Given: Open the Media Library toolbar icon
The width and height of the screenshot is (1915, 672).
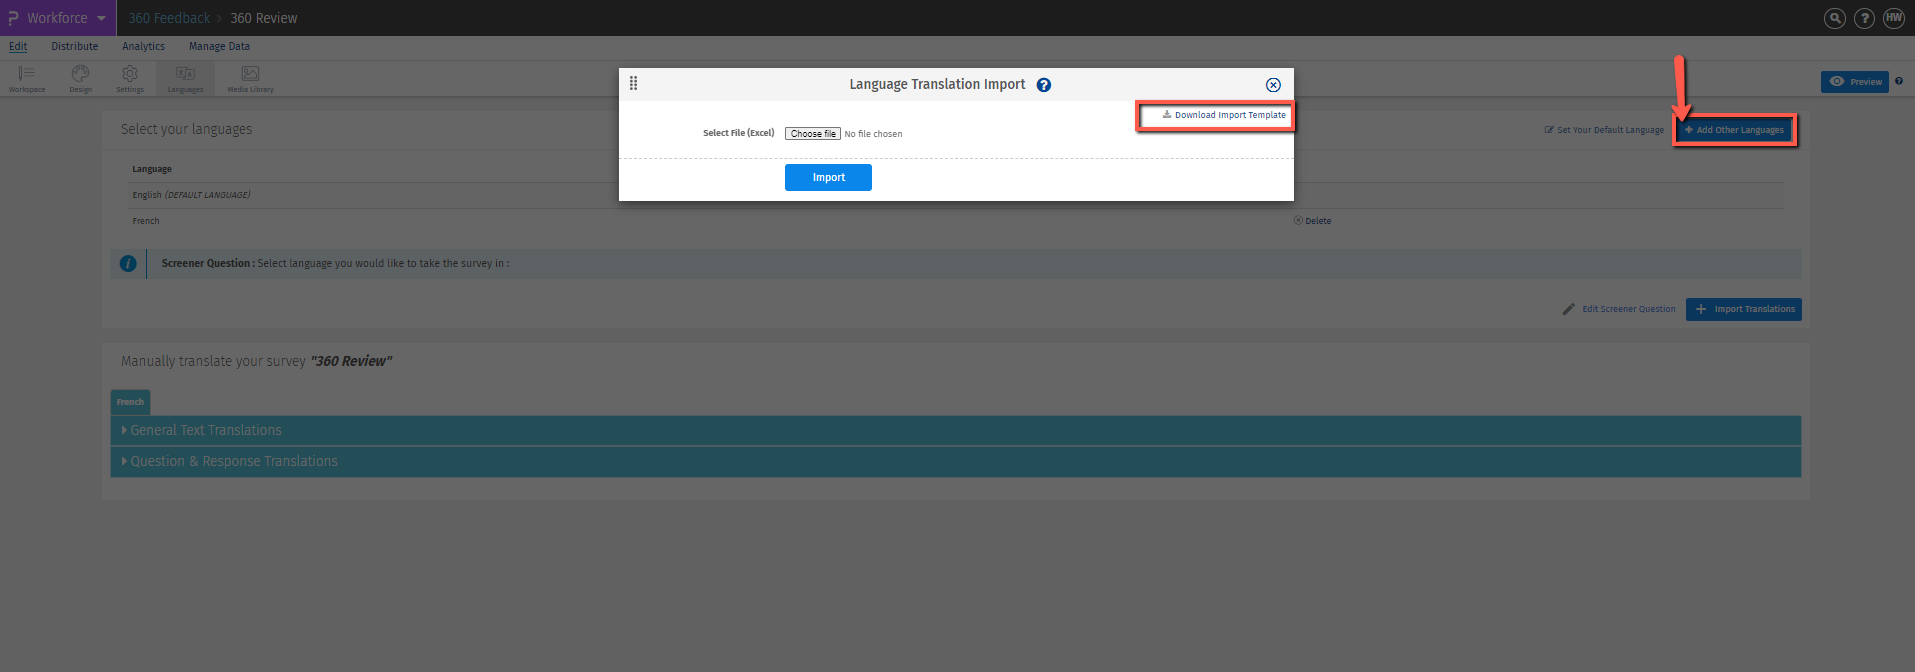Looking at the screenshot, I should 250,78.
